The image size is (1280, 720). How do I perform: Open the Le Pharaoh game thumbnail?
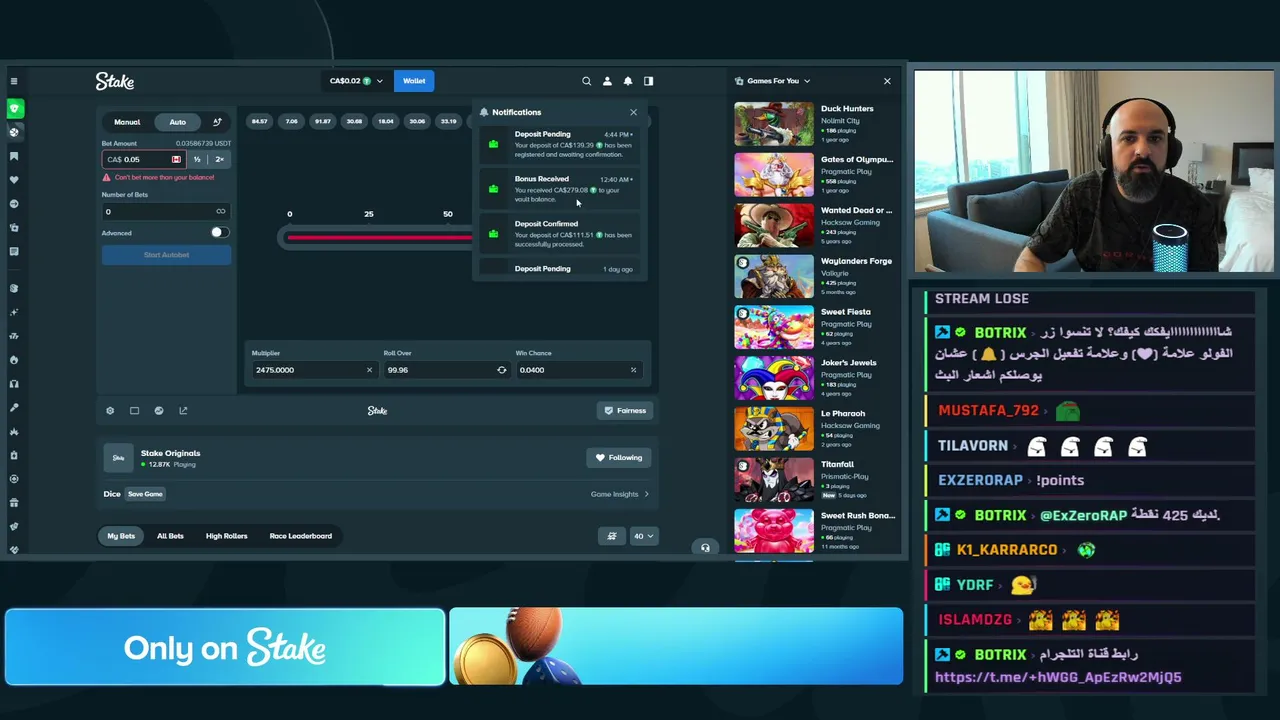tap(774, 430)
